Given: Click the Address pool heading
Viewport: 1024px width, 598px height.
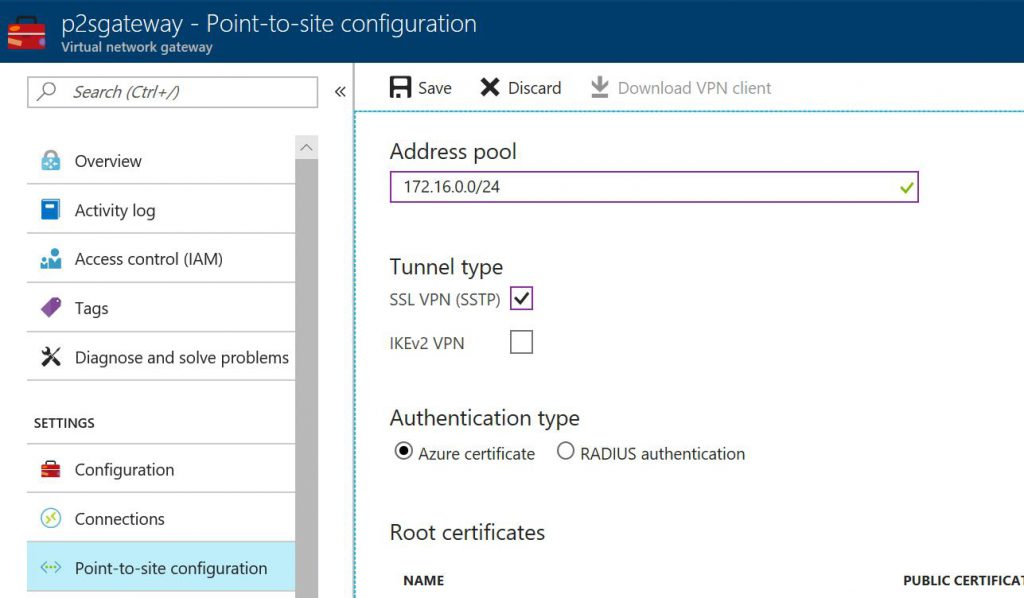Looking at the screenshot, I should click(x=453, y=151).
